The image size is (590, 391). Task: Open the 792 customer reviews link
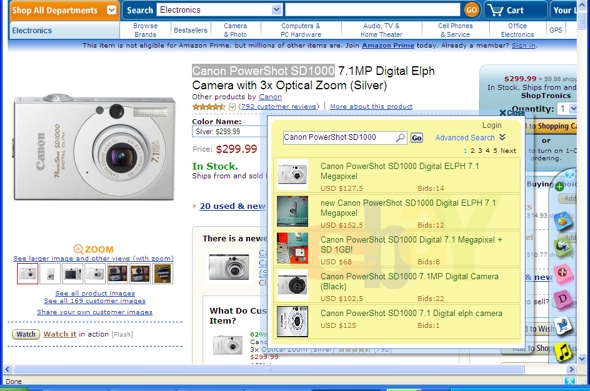coord(279,106)
